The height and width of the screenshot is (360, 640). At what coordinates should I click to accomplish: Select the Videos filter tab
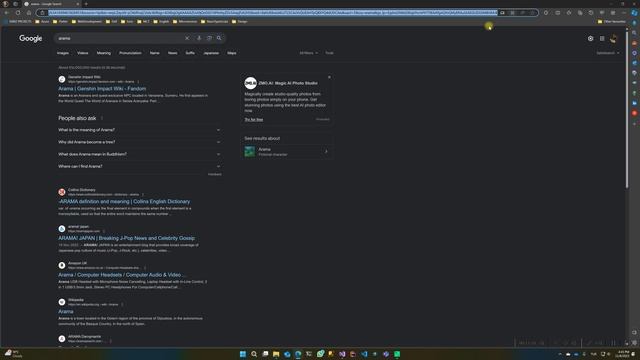(x=83, y=53)
